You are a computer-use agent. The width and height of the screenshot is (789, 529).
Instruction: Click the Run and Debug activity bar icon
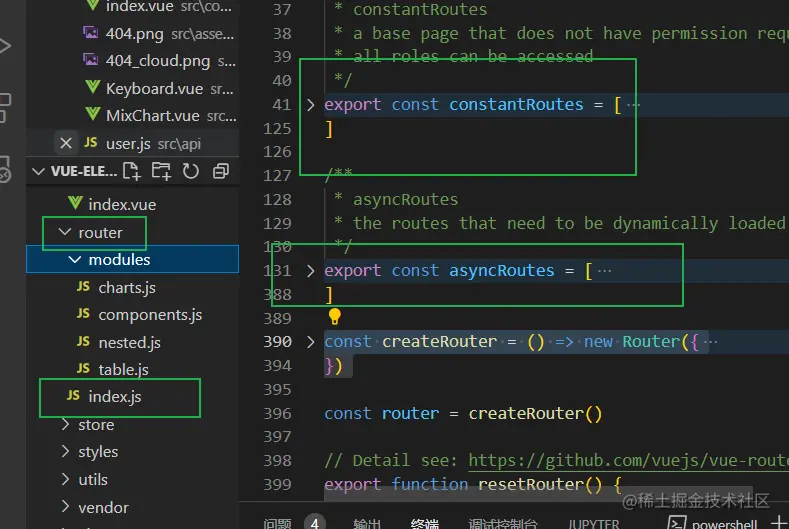[x=5, y=46]
